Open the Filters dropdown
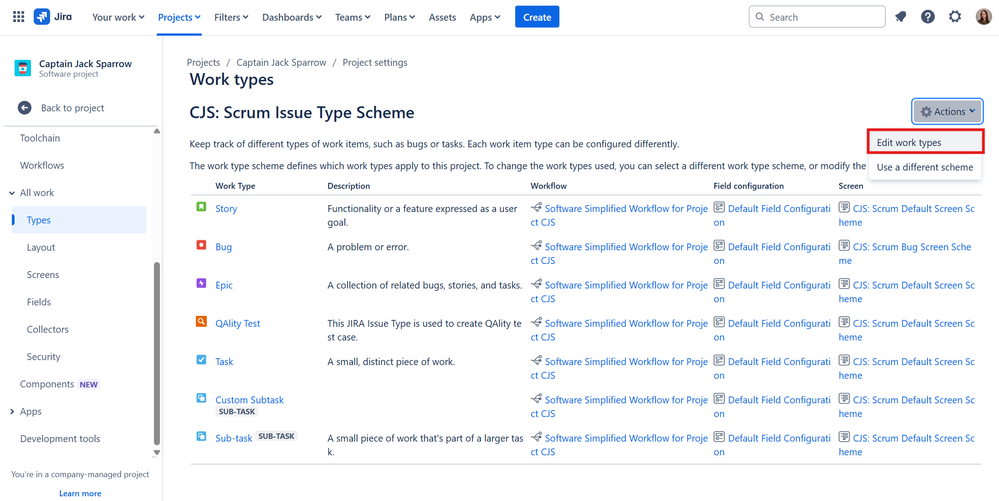The width and height of the screenshot is (999, 501). coord(231,17)
